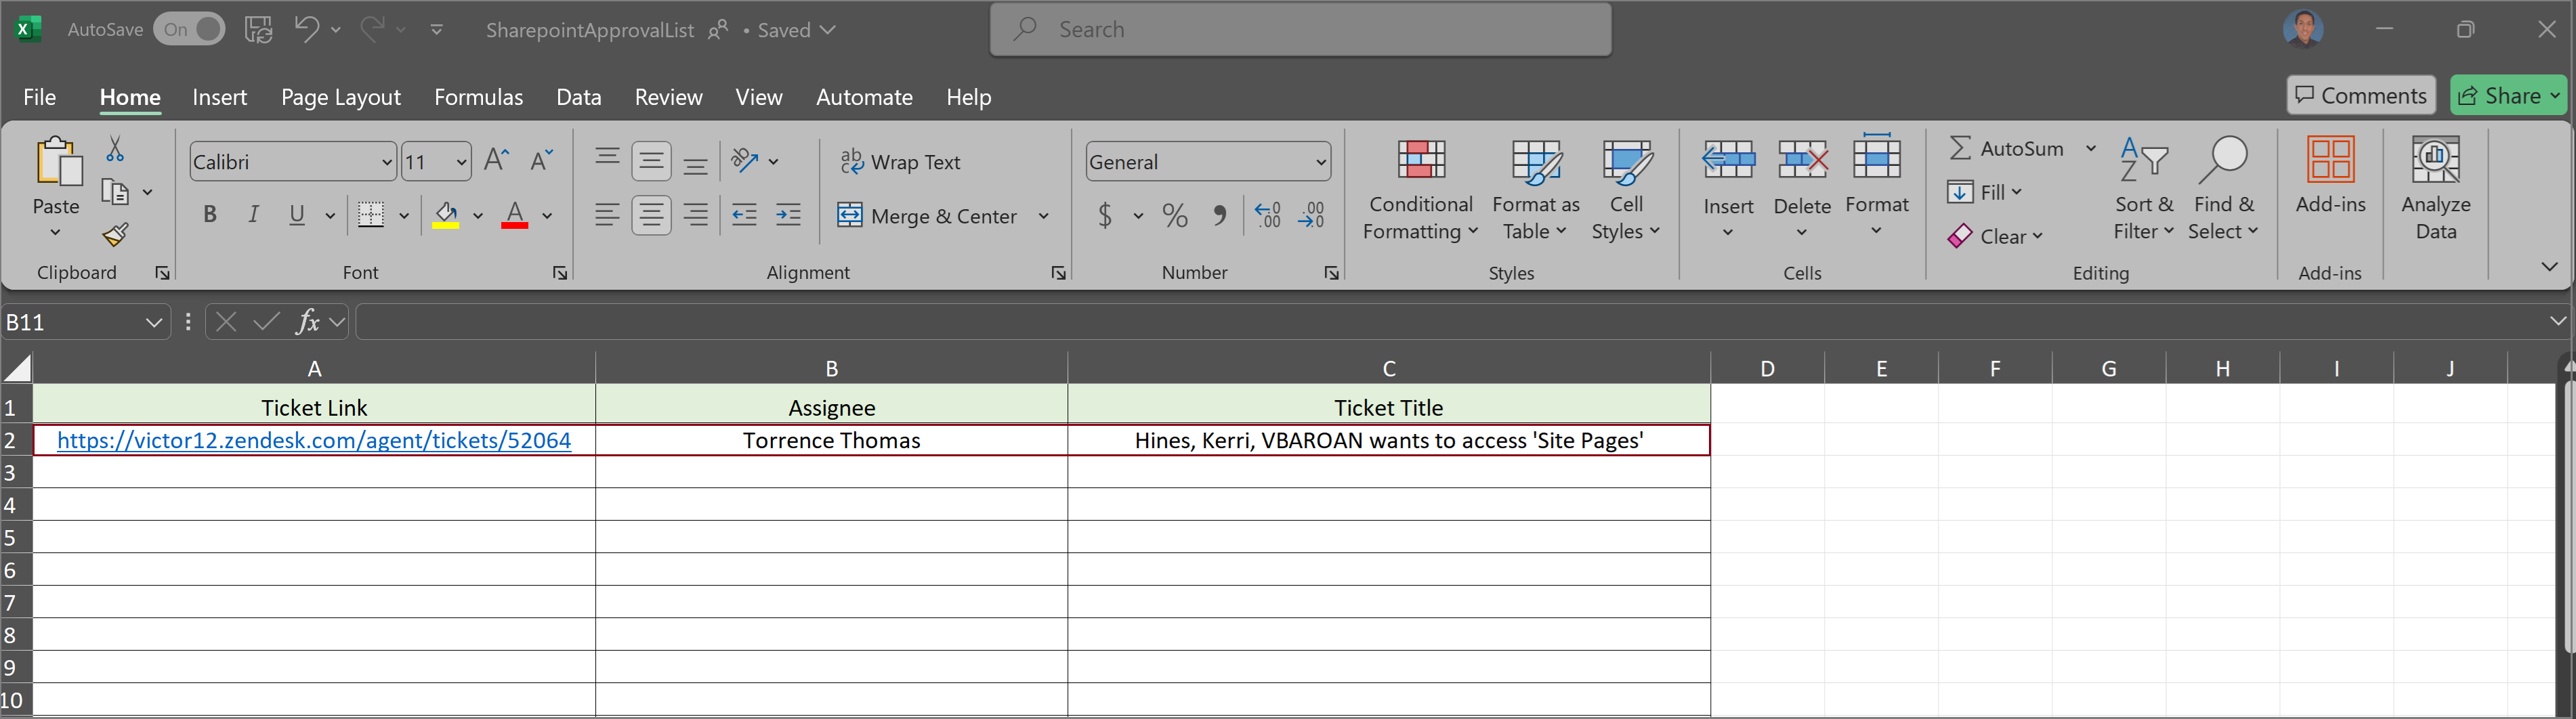Toggle Middle Align
2576x719 pixels.
pos(651,160)
